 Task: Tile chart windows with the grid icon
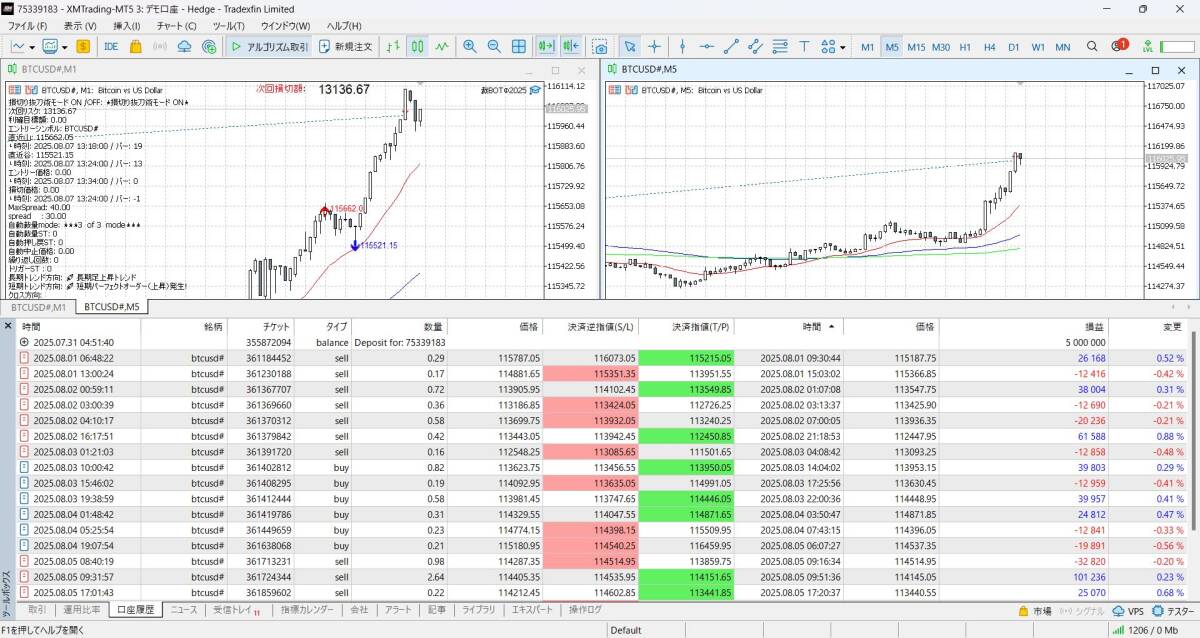click(x=519, y=46)
